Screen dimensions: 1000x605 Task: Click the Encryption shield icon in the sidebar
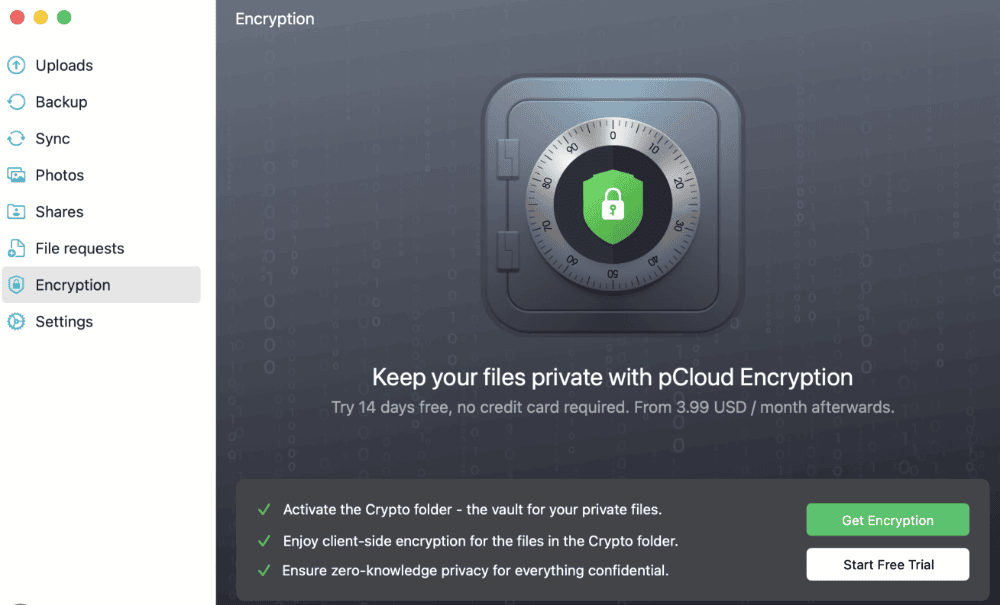(16, 285)
